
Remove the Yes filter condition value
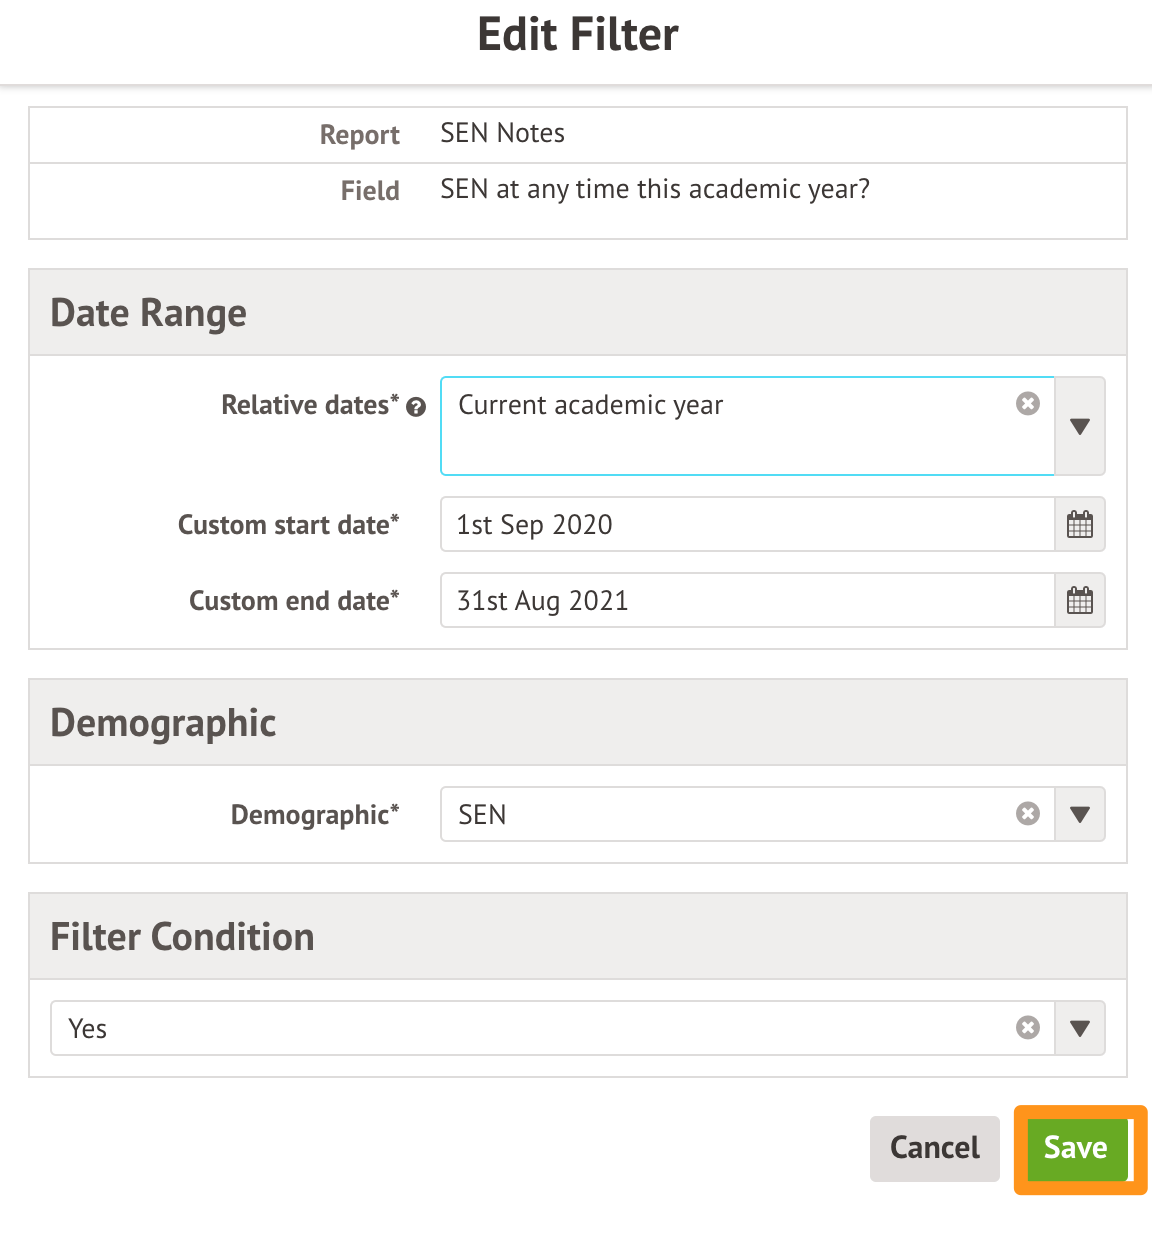[x=1027, y=1028]
